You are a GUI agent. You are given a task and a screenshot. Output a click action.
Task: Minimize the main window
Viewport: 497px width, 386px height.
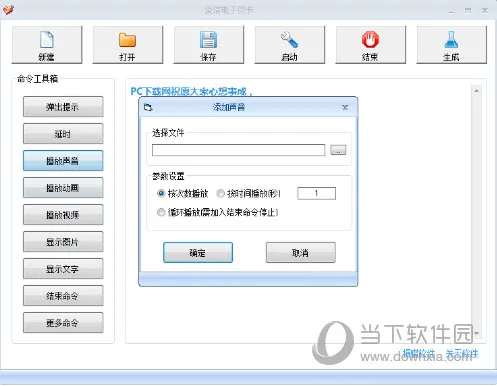click(x=451, y=11)
